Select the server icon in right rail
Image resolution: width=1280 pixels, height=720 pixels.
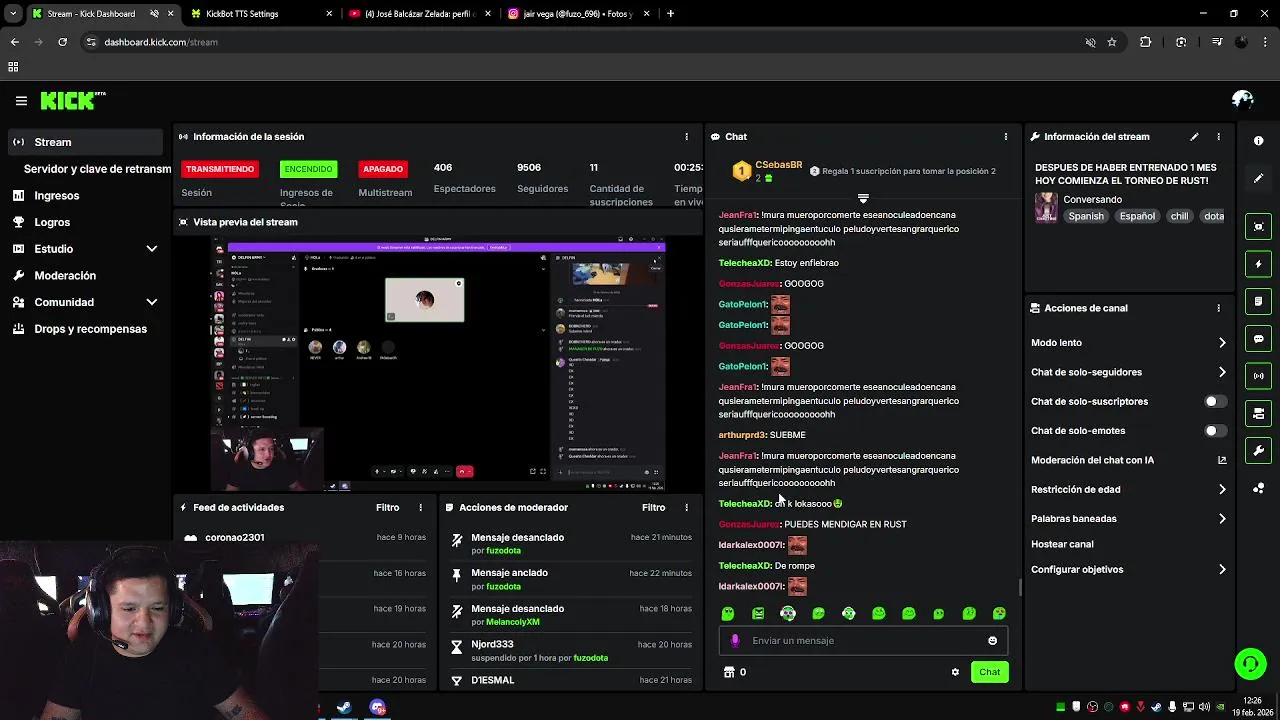(x=1258, y=413)
